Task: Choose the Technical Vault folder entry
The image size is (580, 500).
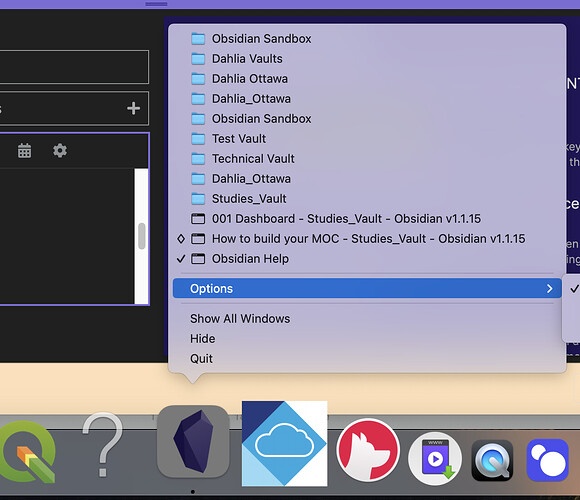Action: [x=367, y=159]
